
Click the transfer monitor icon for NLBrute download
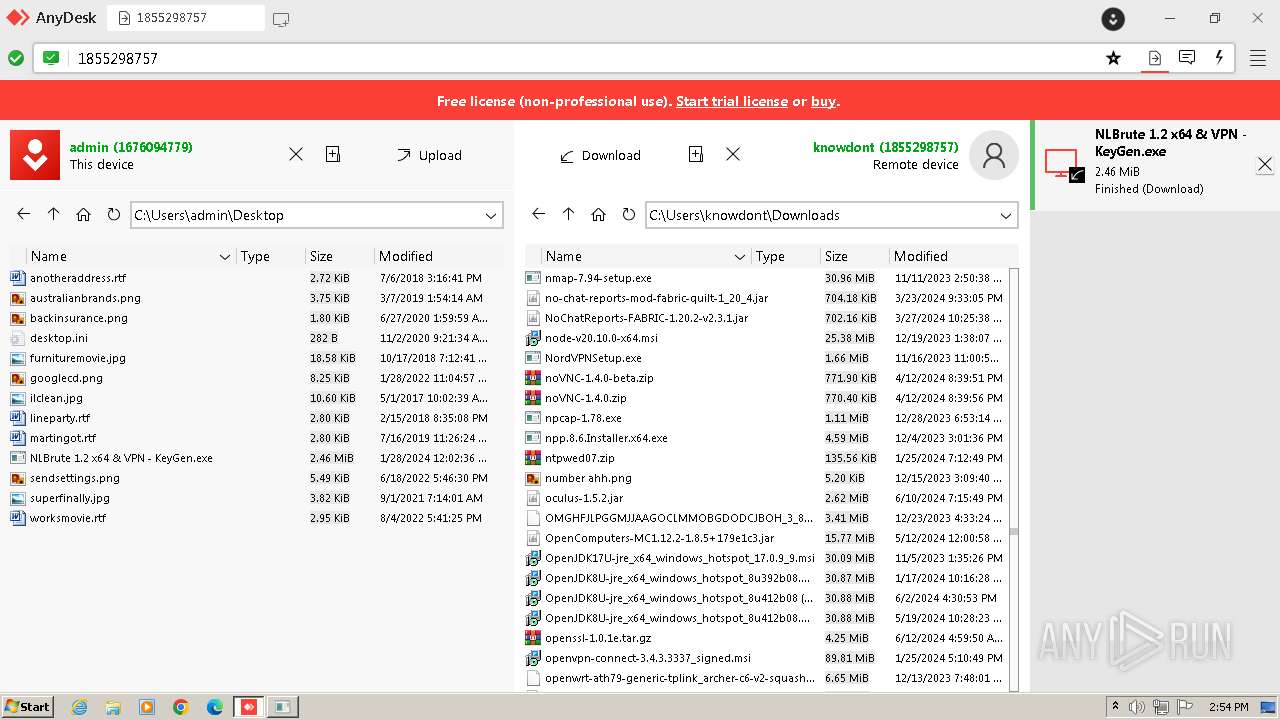click(1063, 165)
